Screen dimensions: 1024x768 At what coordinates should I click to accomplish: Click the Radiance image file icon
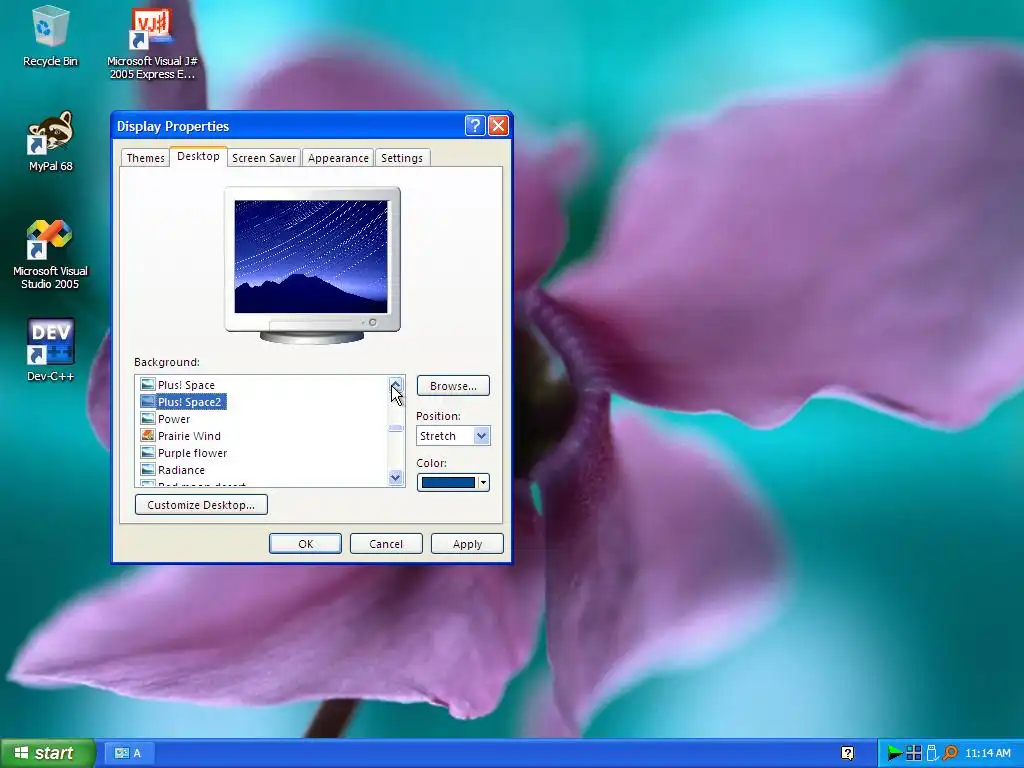tap(148, 470)
